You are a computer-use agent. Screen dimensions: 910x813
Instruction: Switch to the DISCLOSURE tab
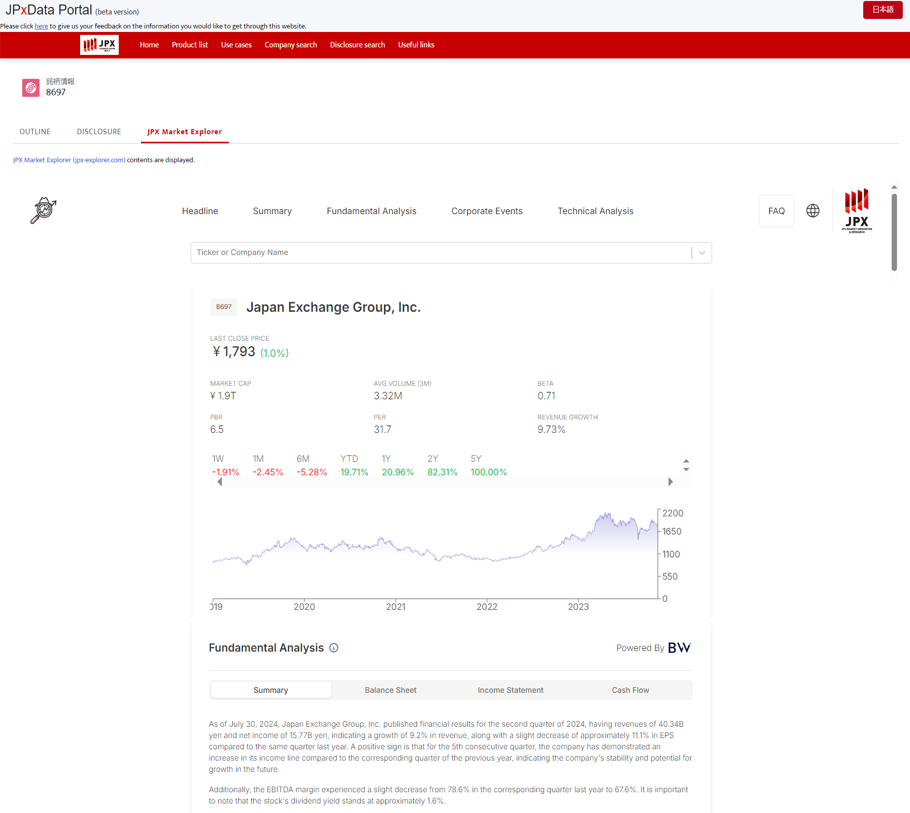(99, 132)
